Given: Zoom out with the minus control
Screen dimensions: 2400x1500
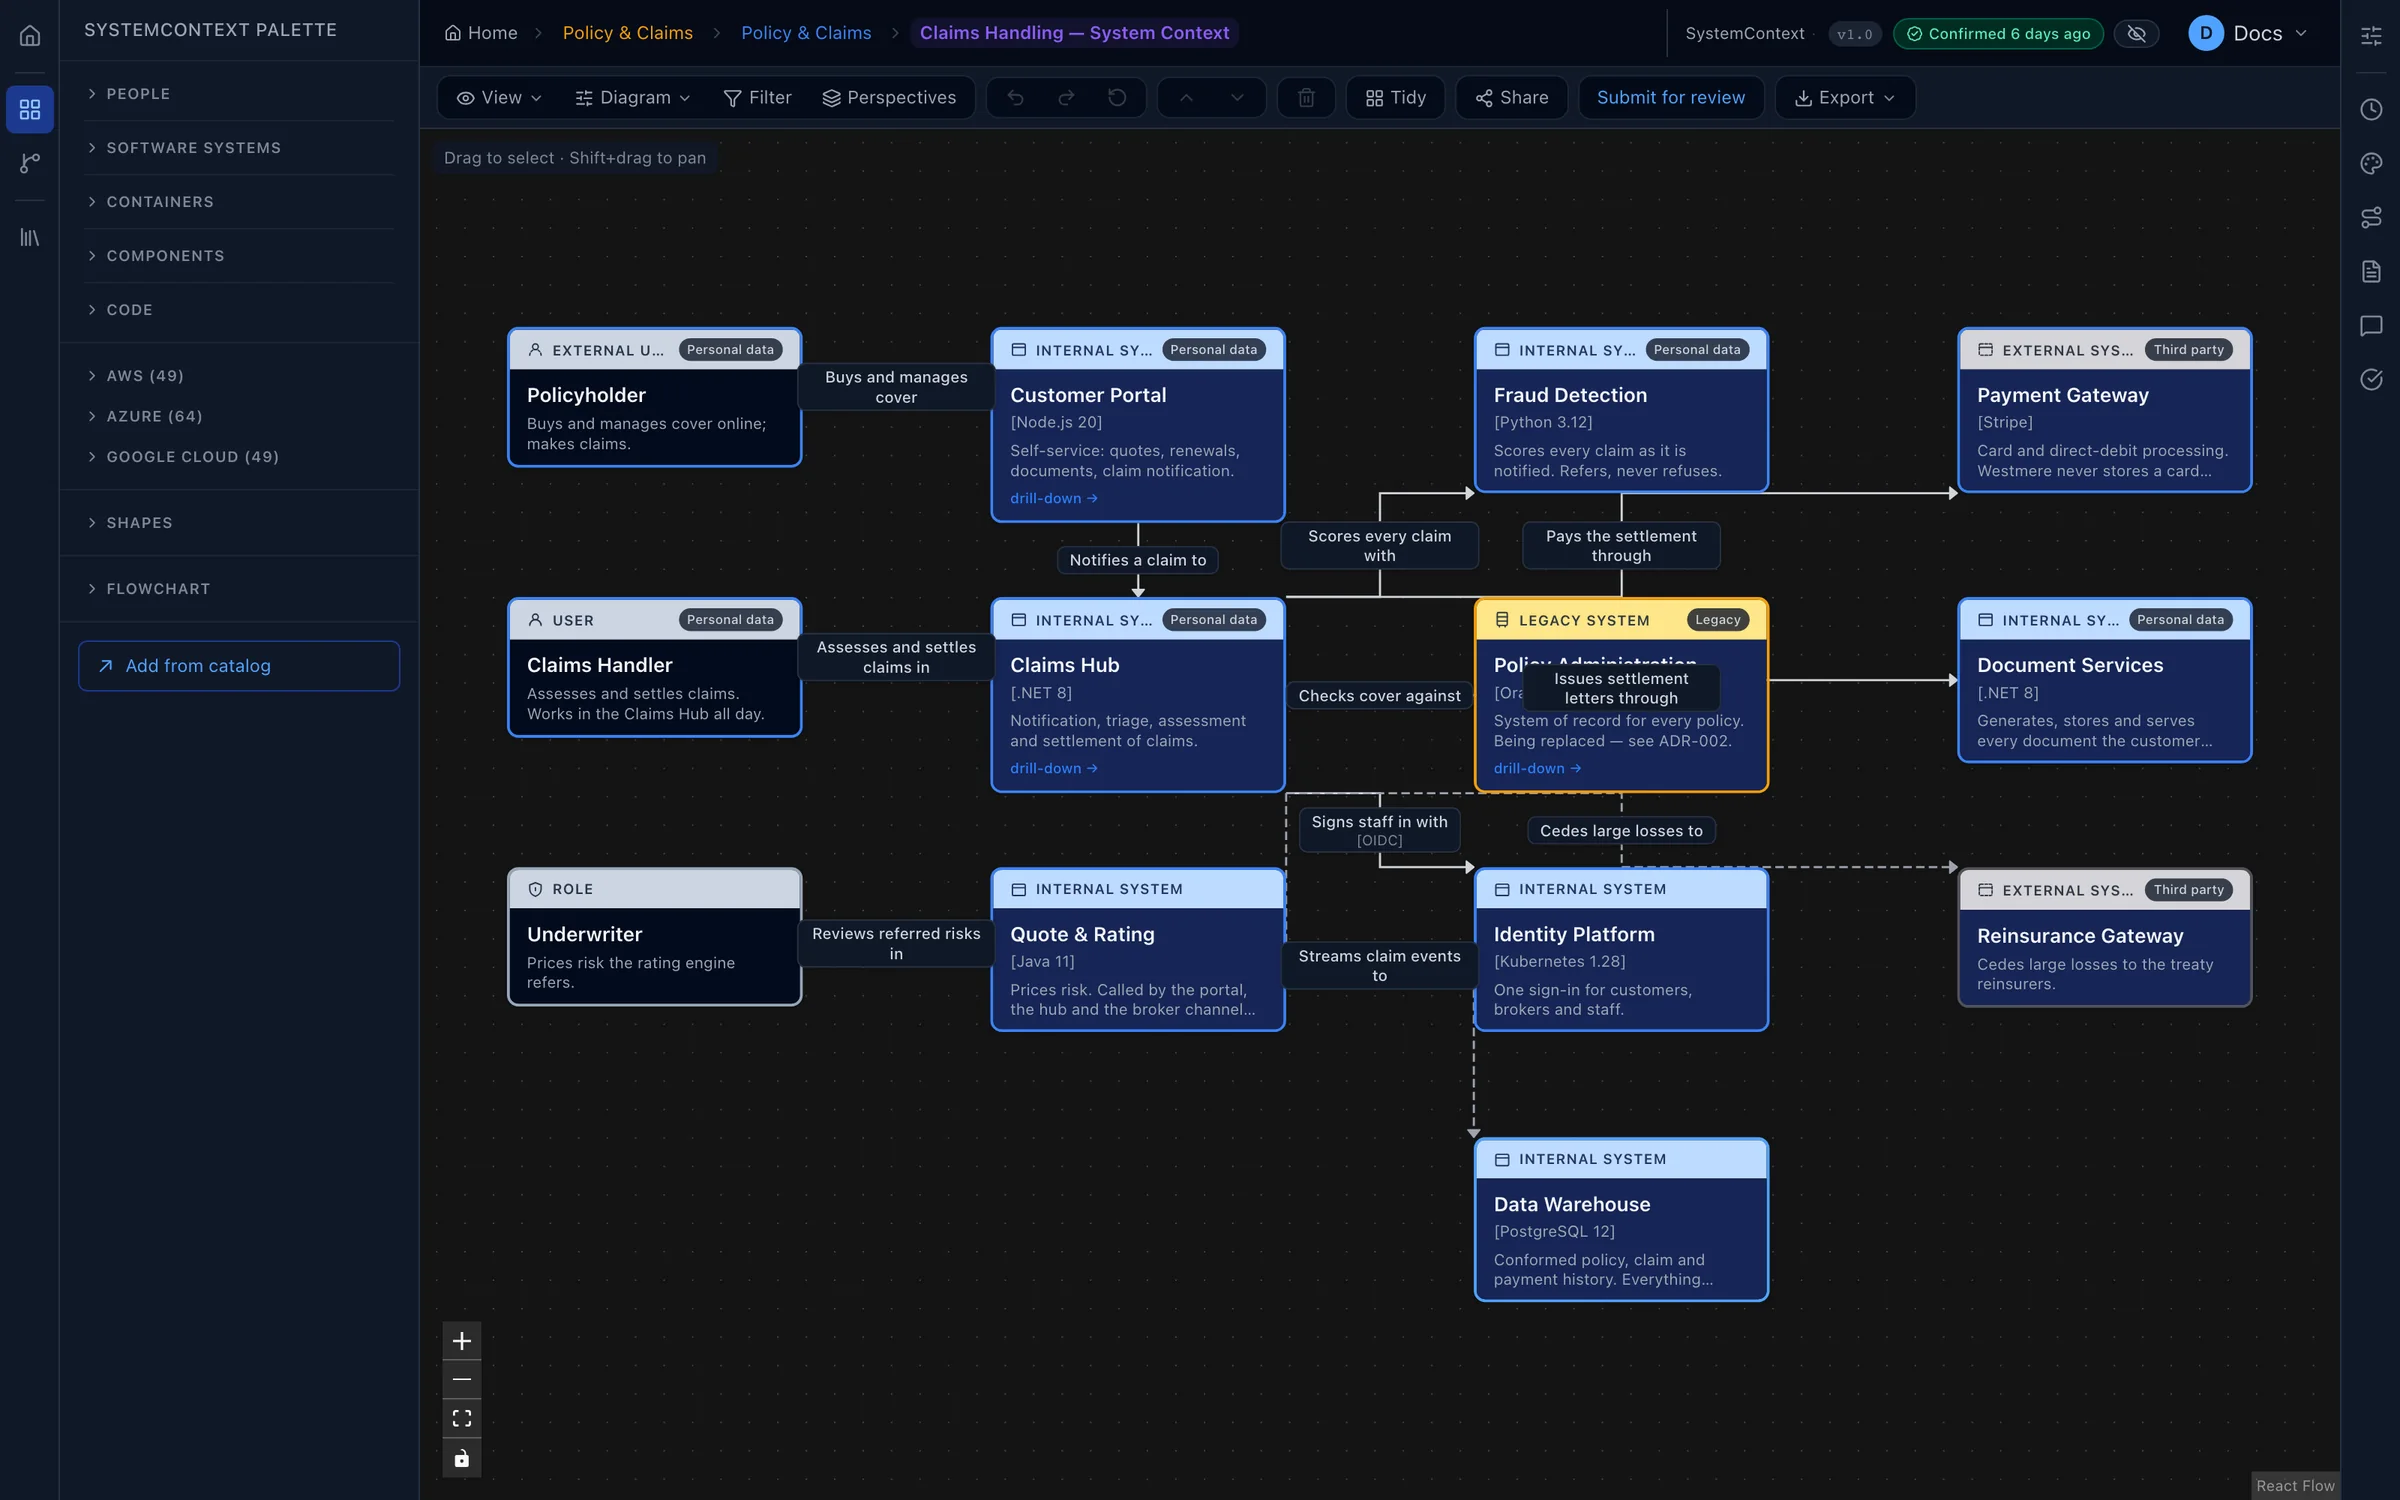Looking at the screenshot, I should [462, 1380].
